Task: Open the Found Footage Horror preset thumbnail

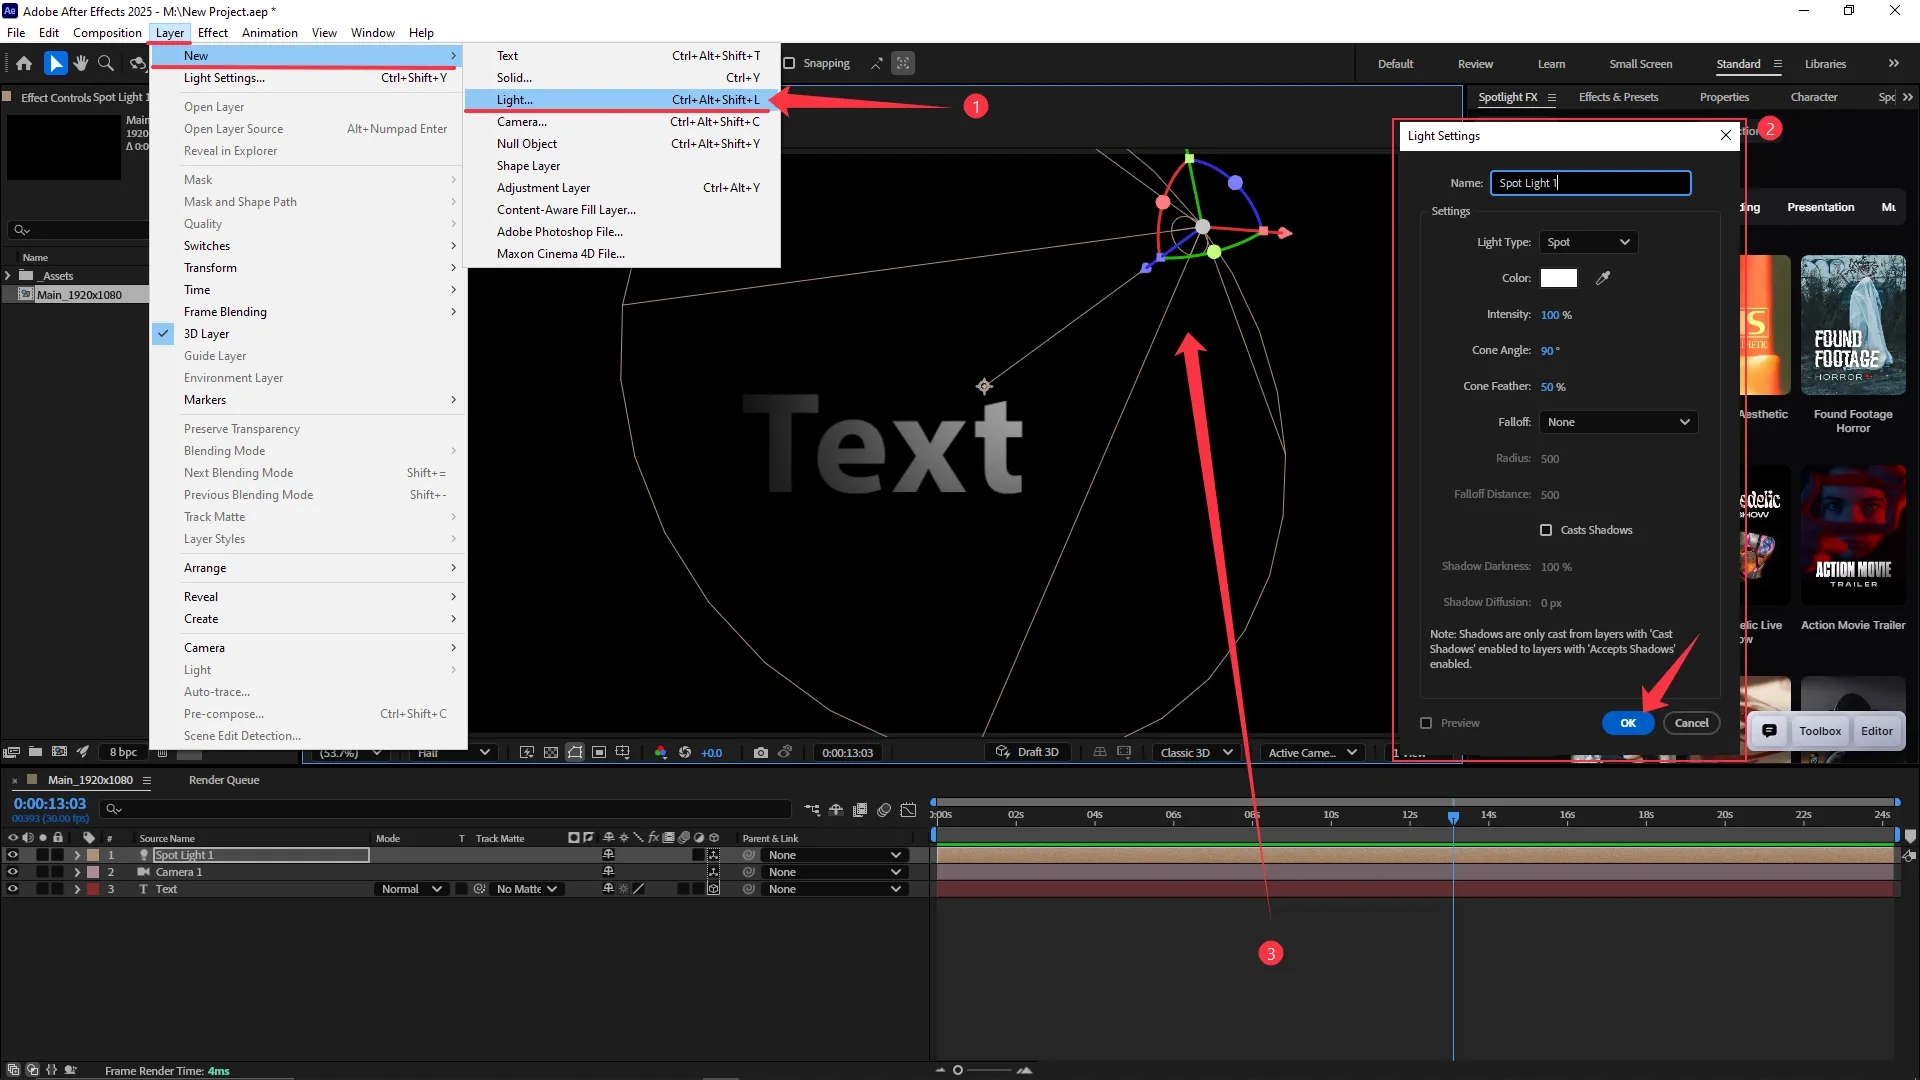Action: 1852,325
